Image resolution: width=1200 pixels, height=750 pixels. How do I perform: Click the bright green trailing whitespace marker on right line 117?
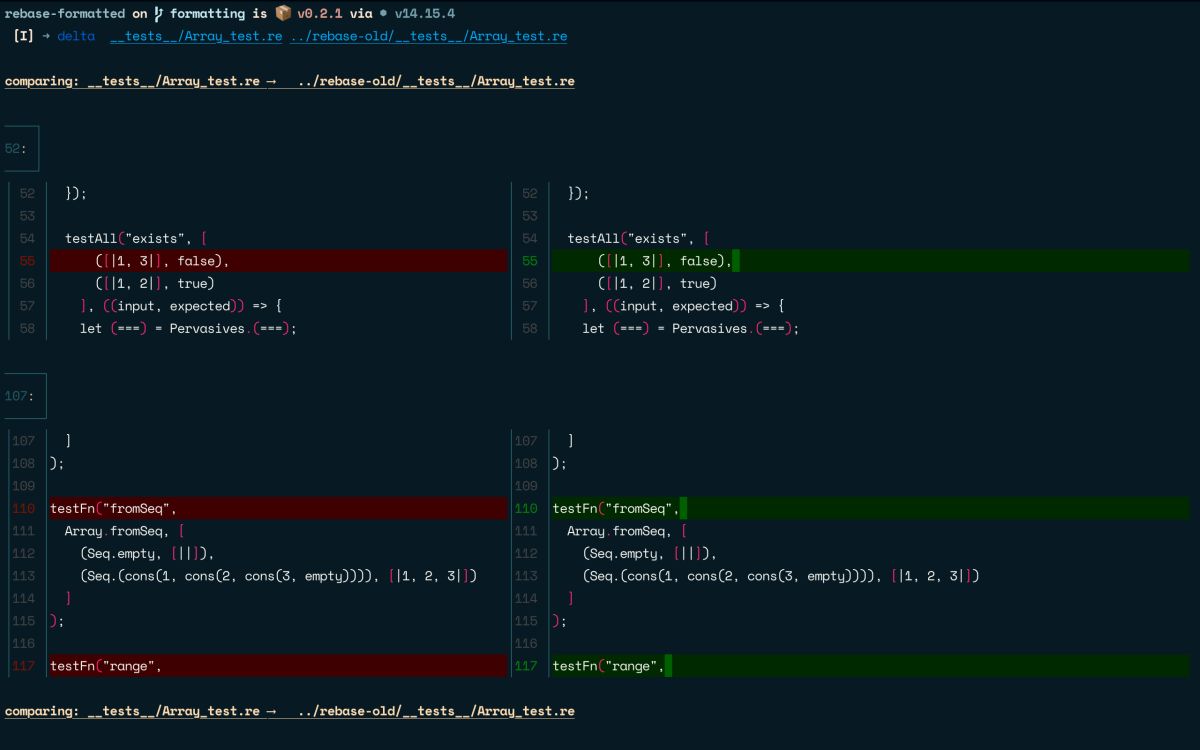(x=668, y=665)
